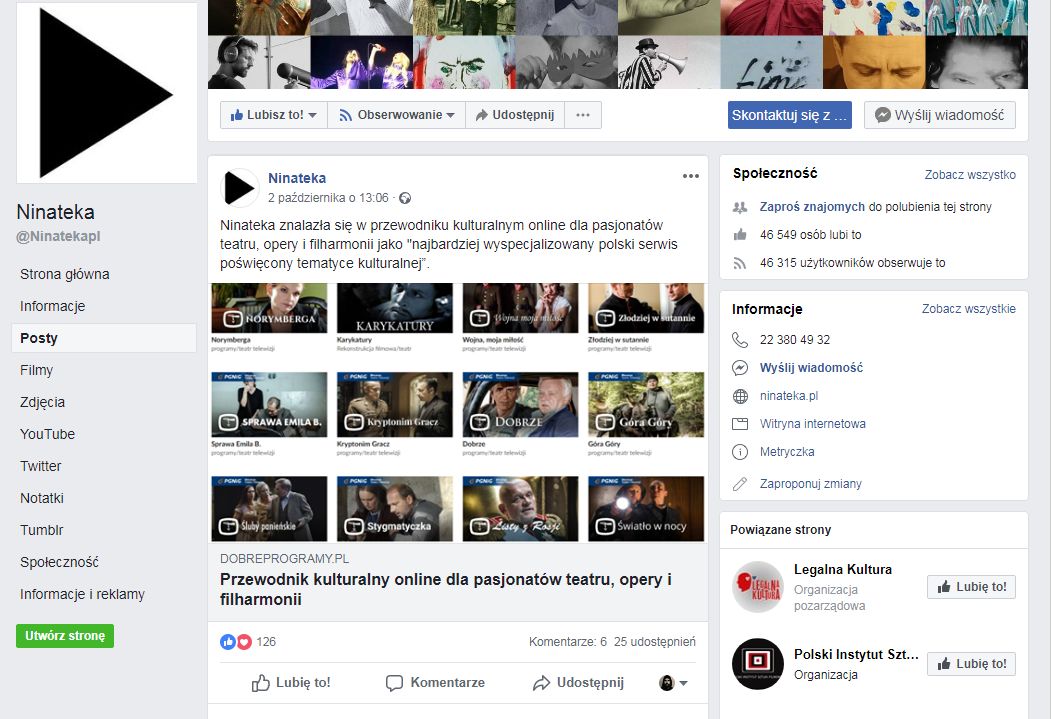Click the Ninateka play-triangle profile picture
Screen dimensions: 1051x719
[107, 92]
